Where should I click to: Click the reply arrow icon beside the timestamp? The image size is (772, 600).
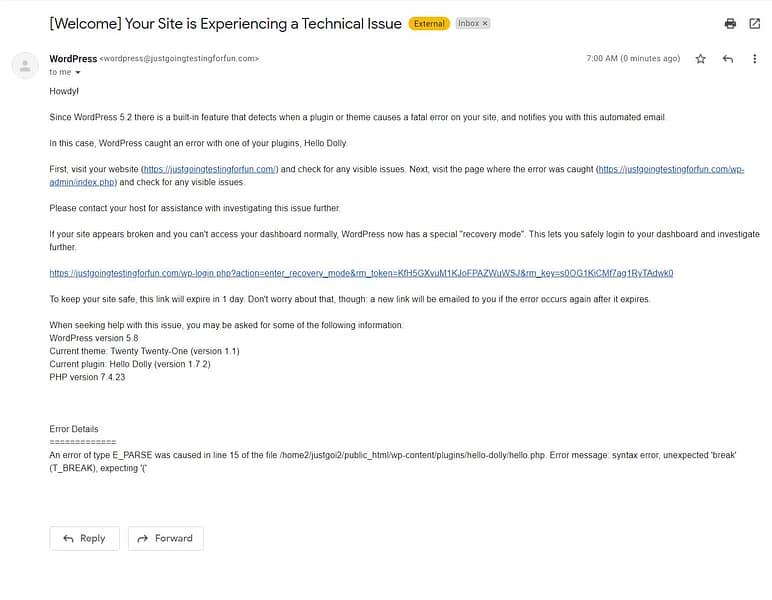[728, 59]
